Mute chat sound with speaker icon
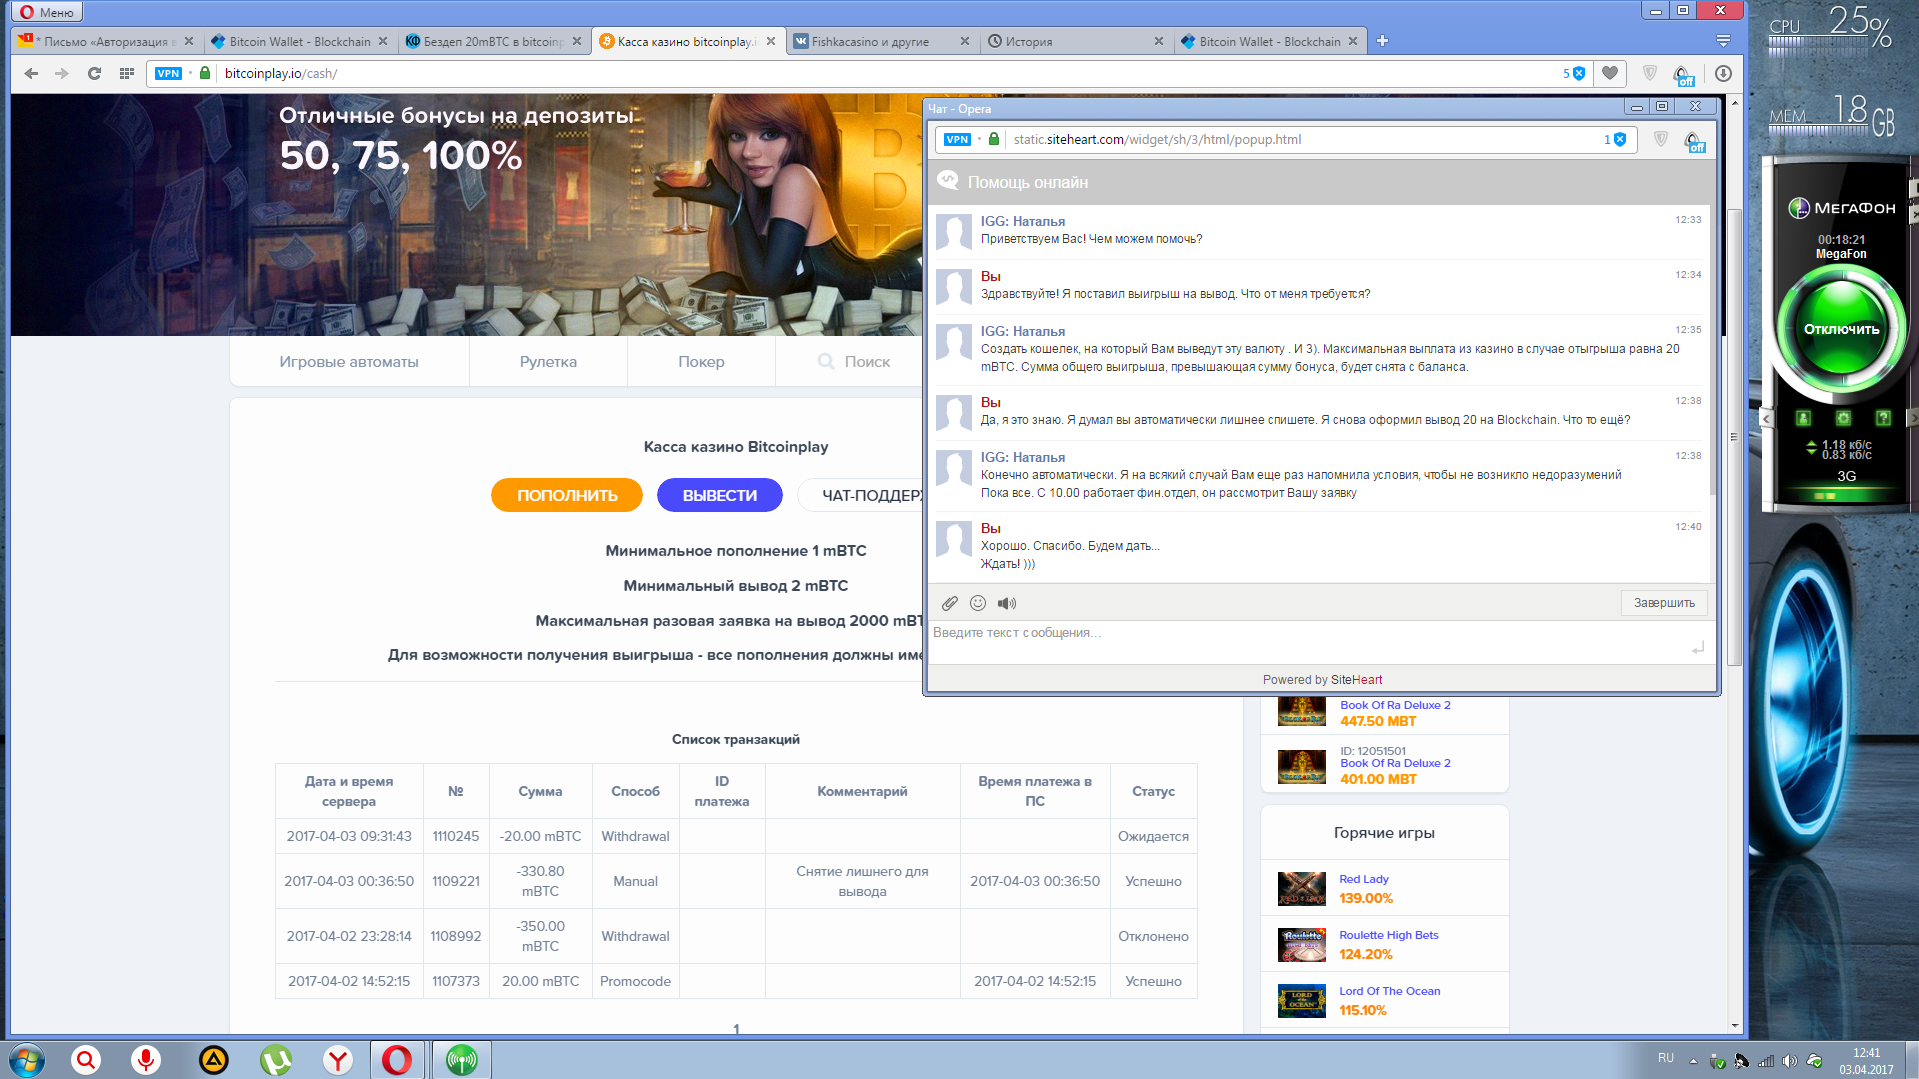Viewport: 1919px width, 1079px height. click(x=1006, y=603)
